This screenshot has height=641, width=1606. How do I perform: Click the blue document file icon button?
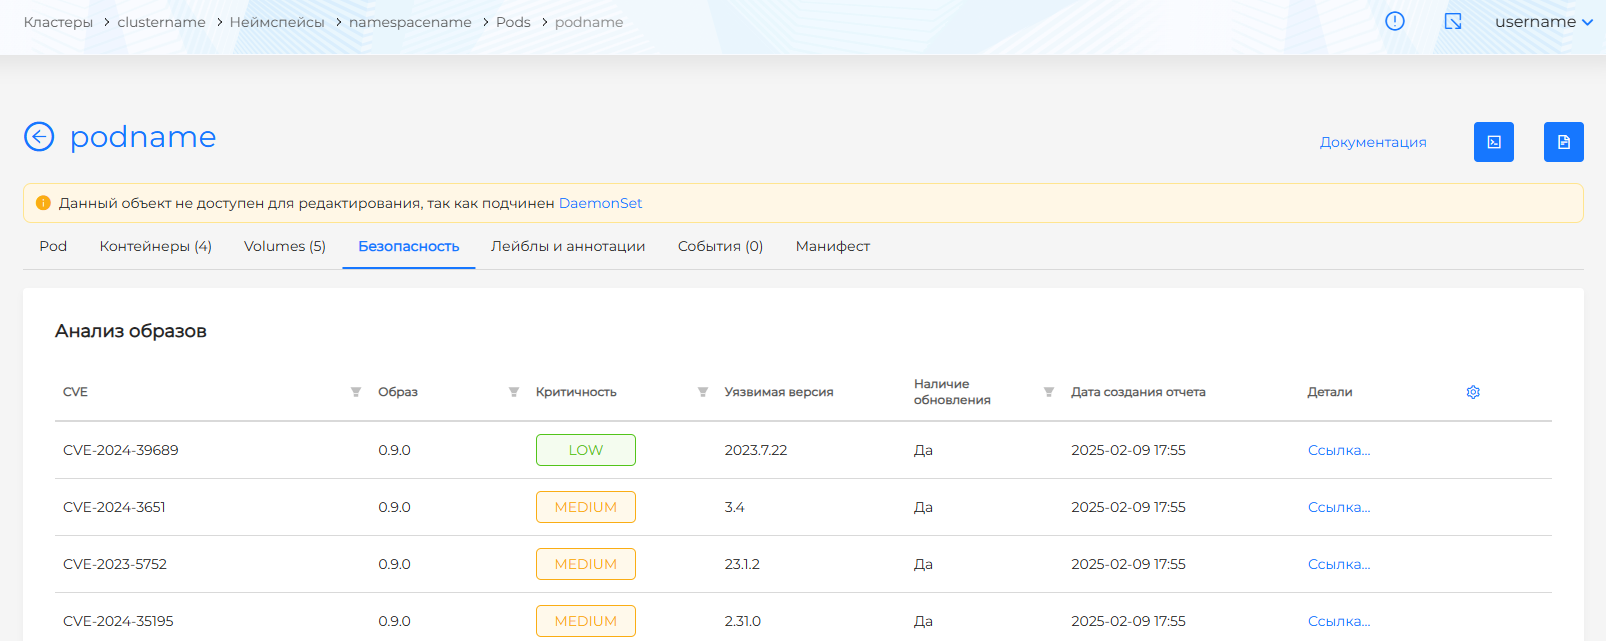(x=1563, y=142)
